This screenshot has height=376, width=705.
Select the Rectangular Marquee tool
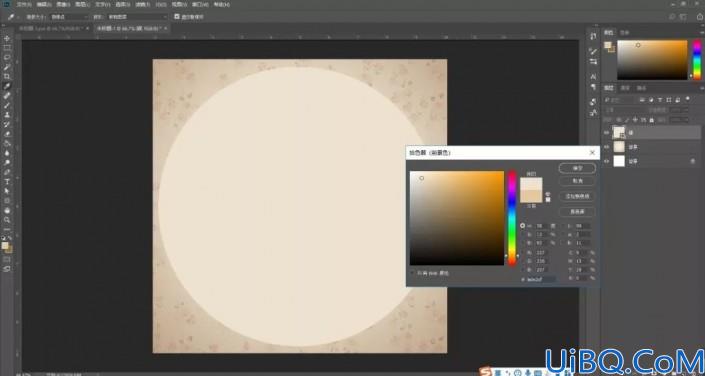point(7,48)
